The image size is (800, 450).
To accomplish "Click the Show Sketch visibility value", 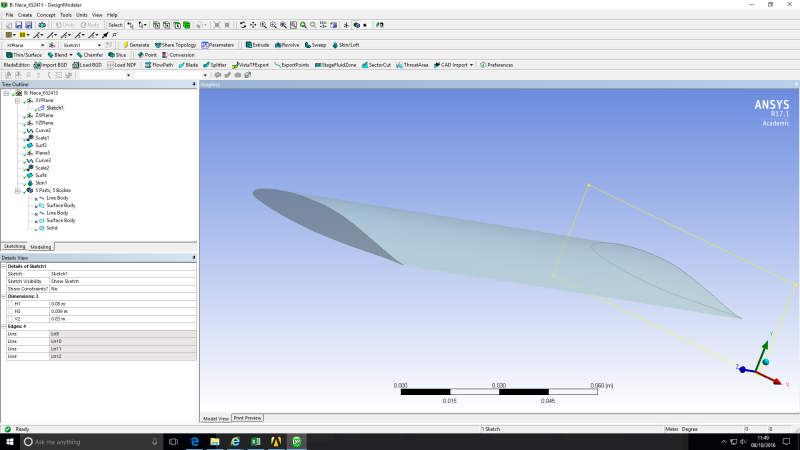I will point(122,282).
